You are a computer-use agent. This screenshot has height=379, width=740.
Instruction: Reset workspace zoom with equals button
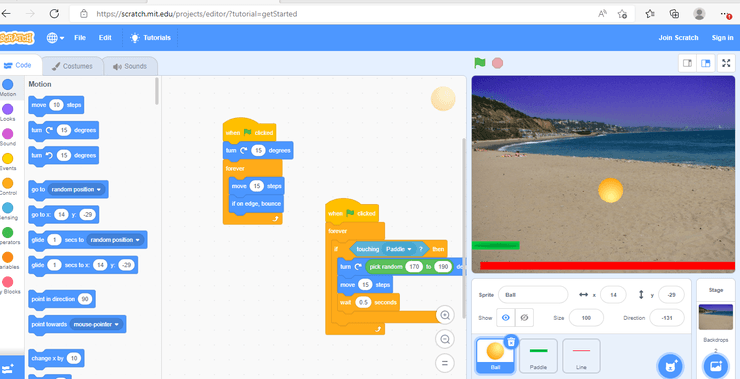coord(445,363)
